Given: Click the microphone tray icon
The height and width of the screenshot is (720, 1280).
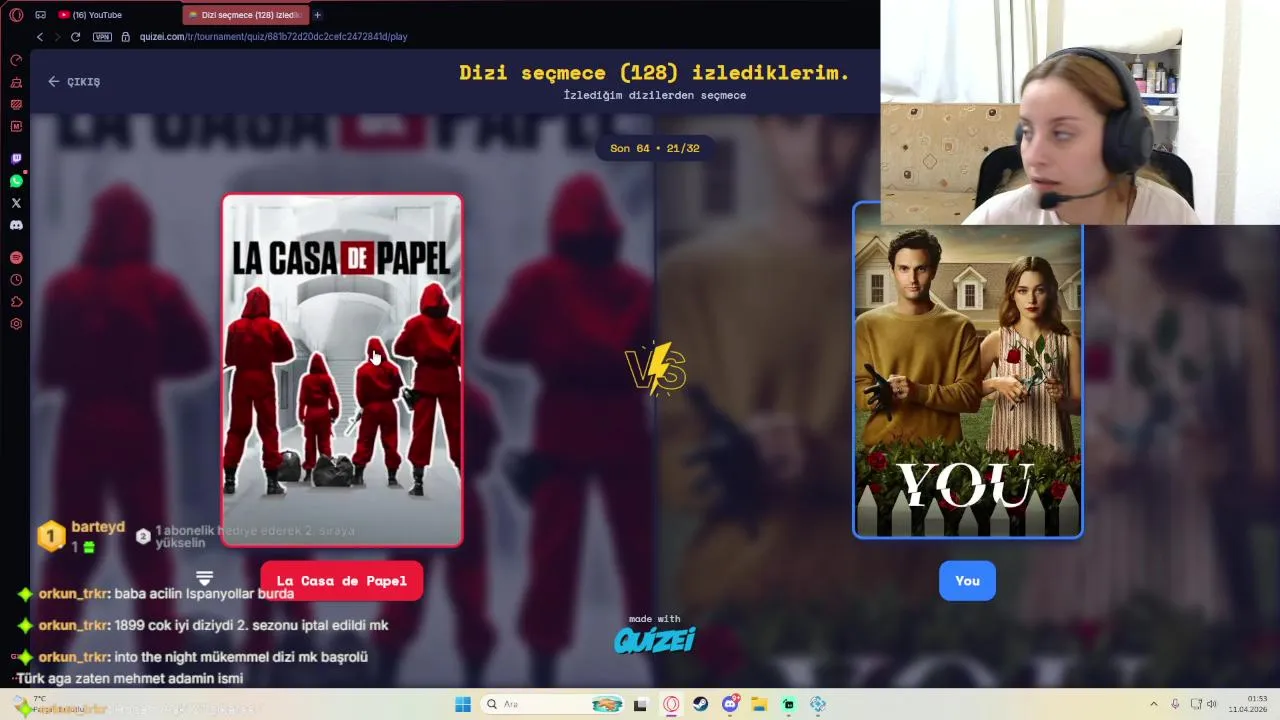Looking at the screenshot, I should 1175,704.
